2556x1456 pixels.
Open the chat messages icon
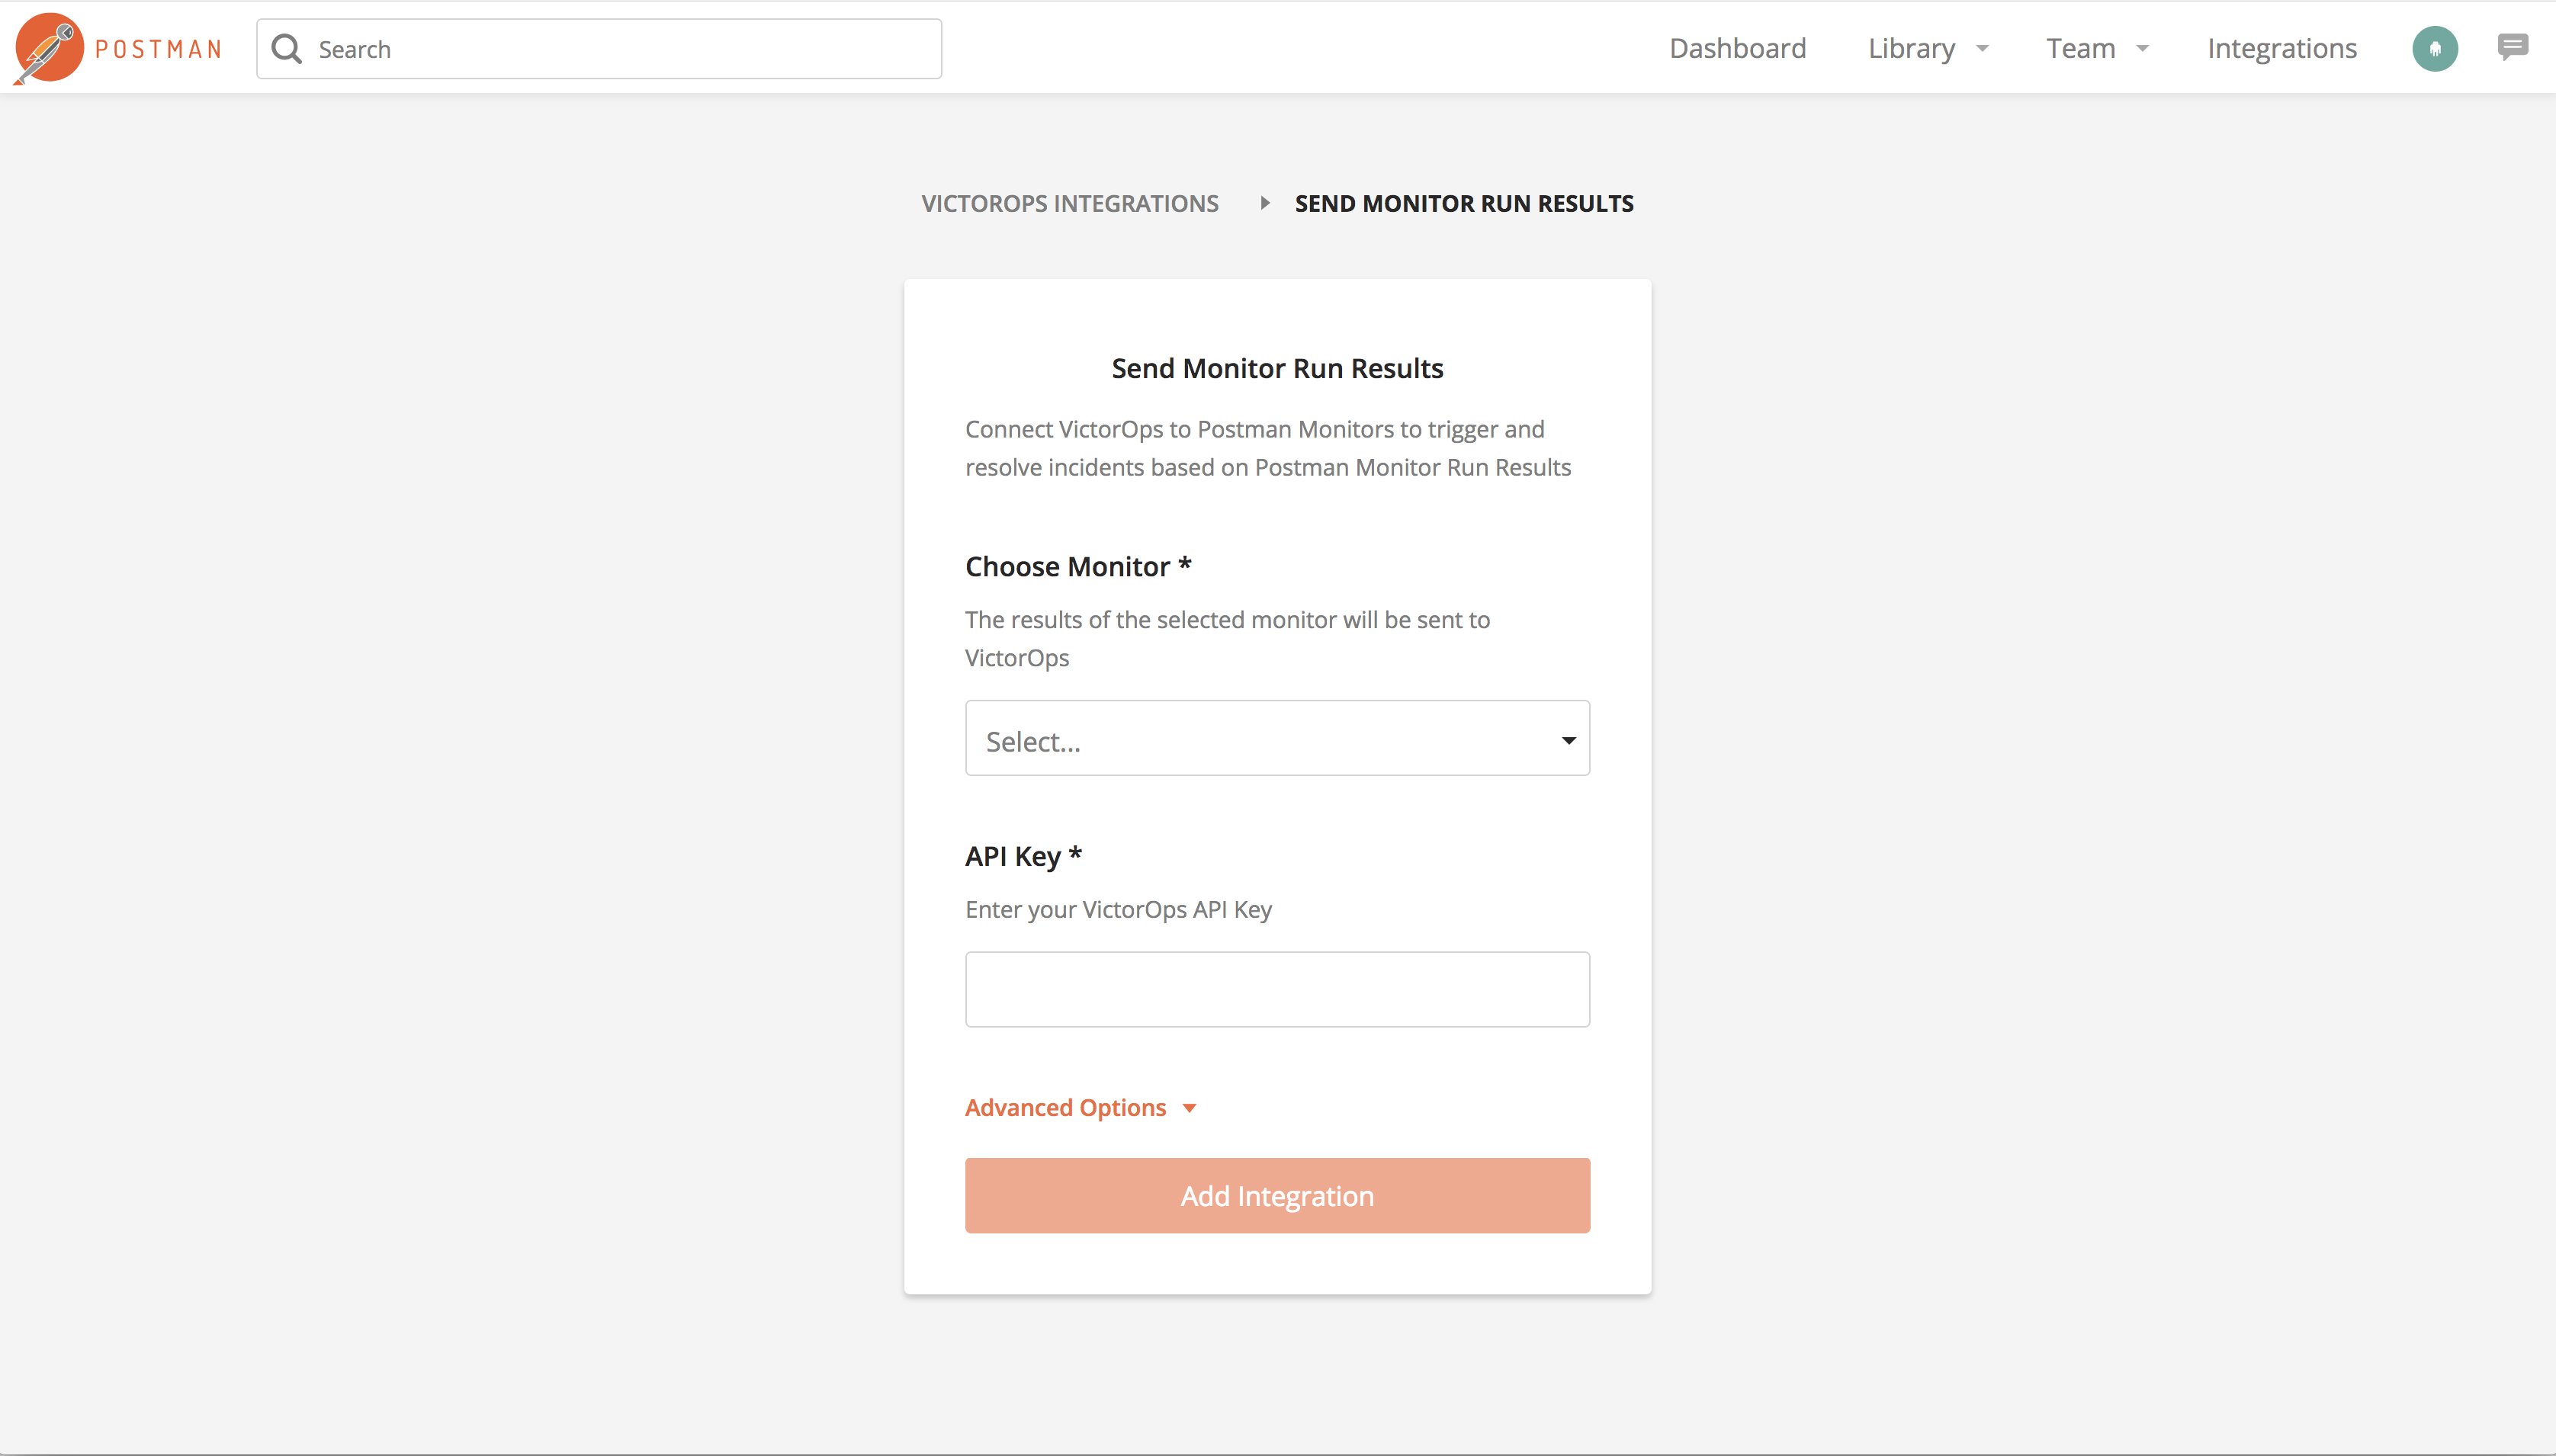click(2513, 47)
